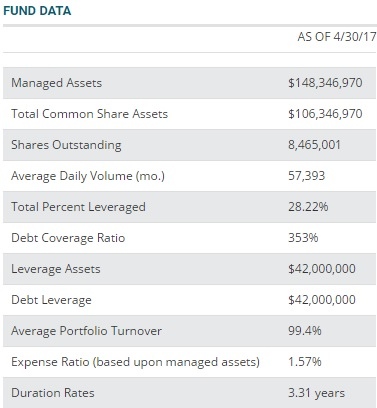Click the Total Common Share Assets label
Viewport: 377px width, 408px height.
[x=89, y=114]
